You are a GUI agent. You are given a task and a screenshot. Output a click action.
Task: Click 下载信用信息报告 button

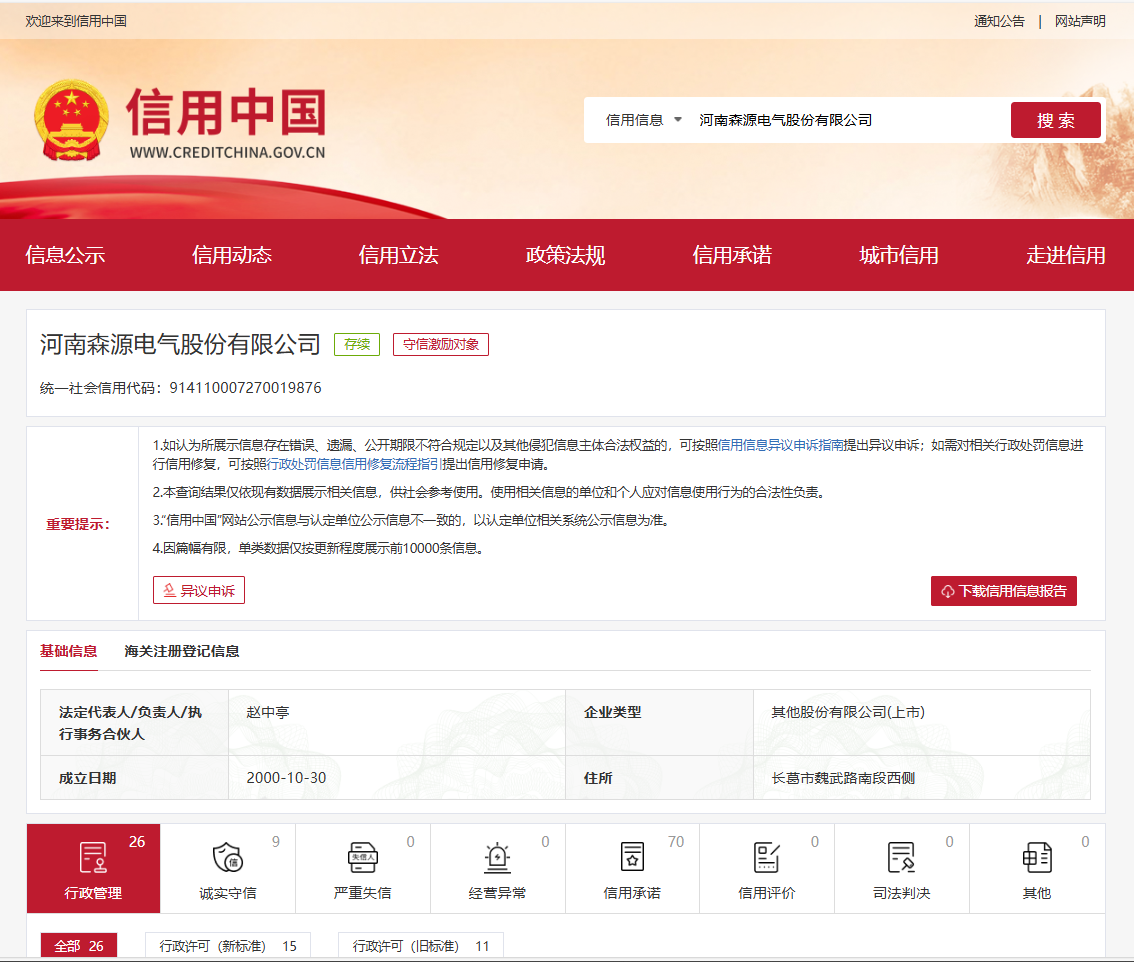pos(1004,591)
